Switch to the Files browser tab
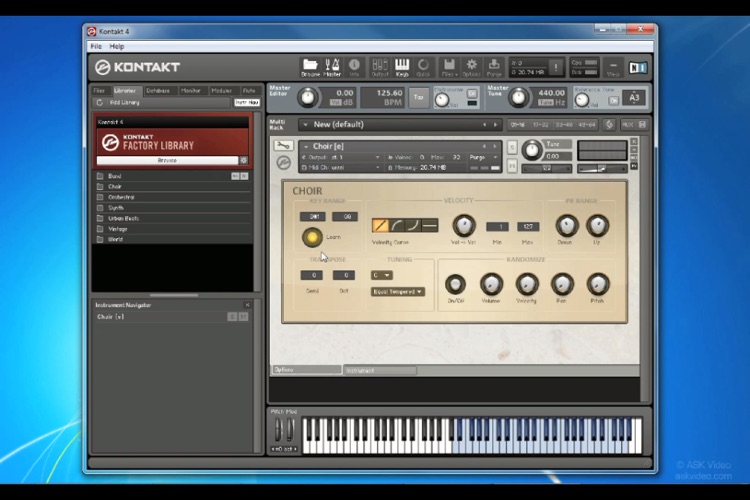 [99, 90]
